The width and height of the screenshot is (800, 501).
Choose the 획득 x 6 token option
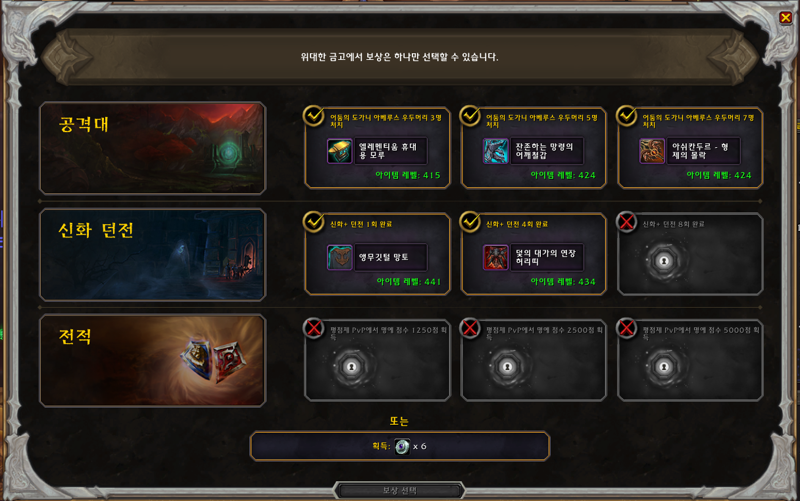(399, 446)
